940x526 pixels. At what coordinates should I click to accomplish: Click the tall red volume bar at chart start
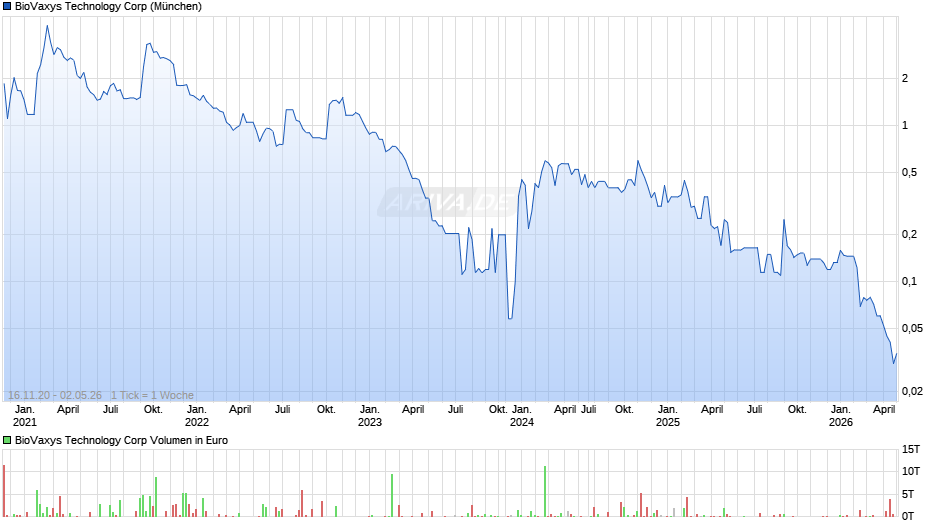(4, 491)
